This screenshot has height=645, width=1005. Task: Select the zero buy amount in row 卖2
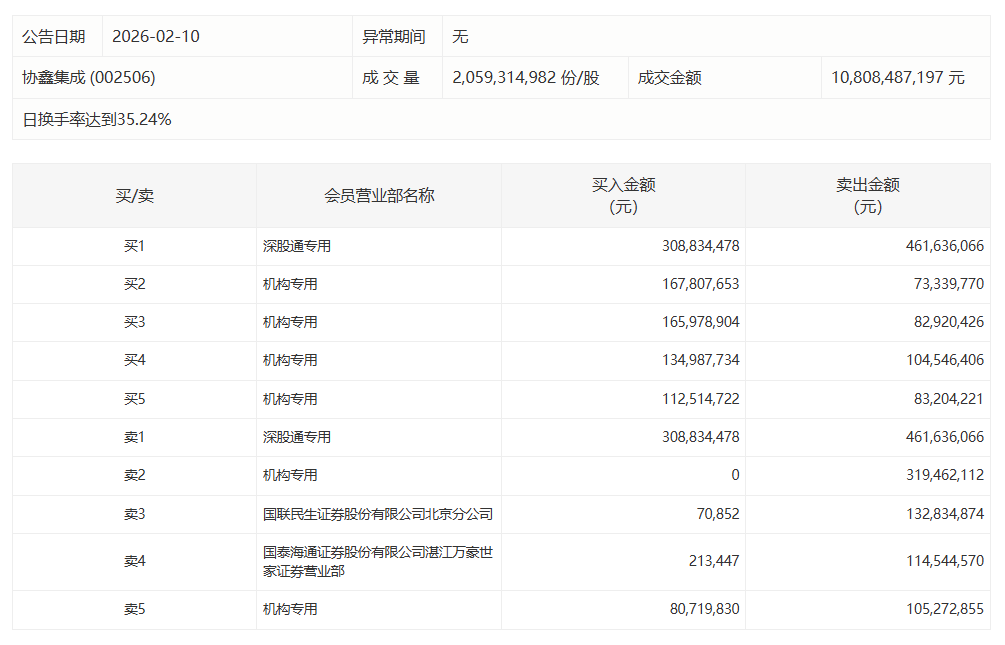735,475
